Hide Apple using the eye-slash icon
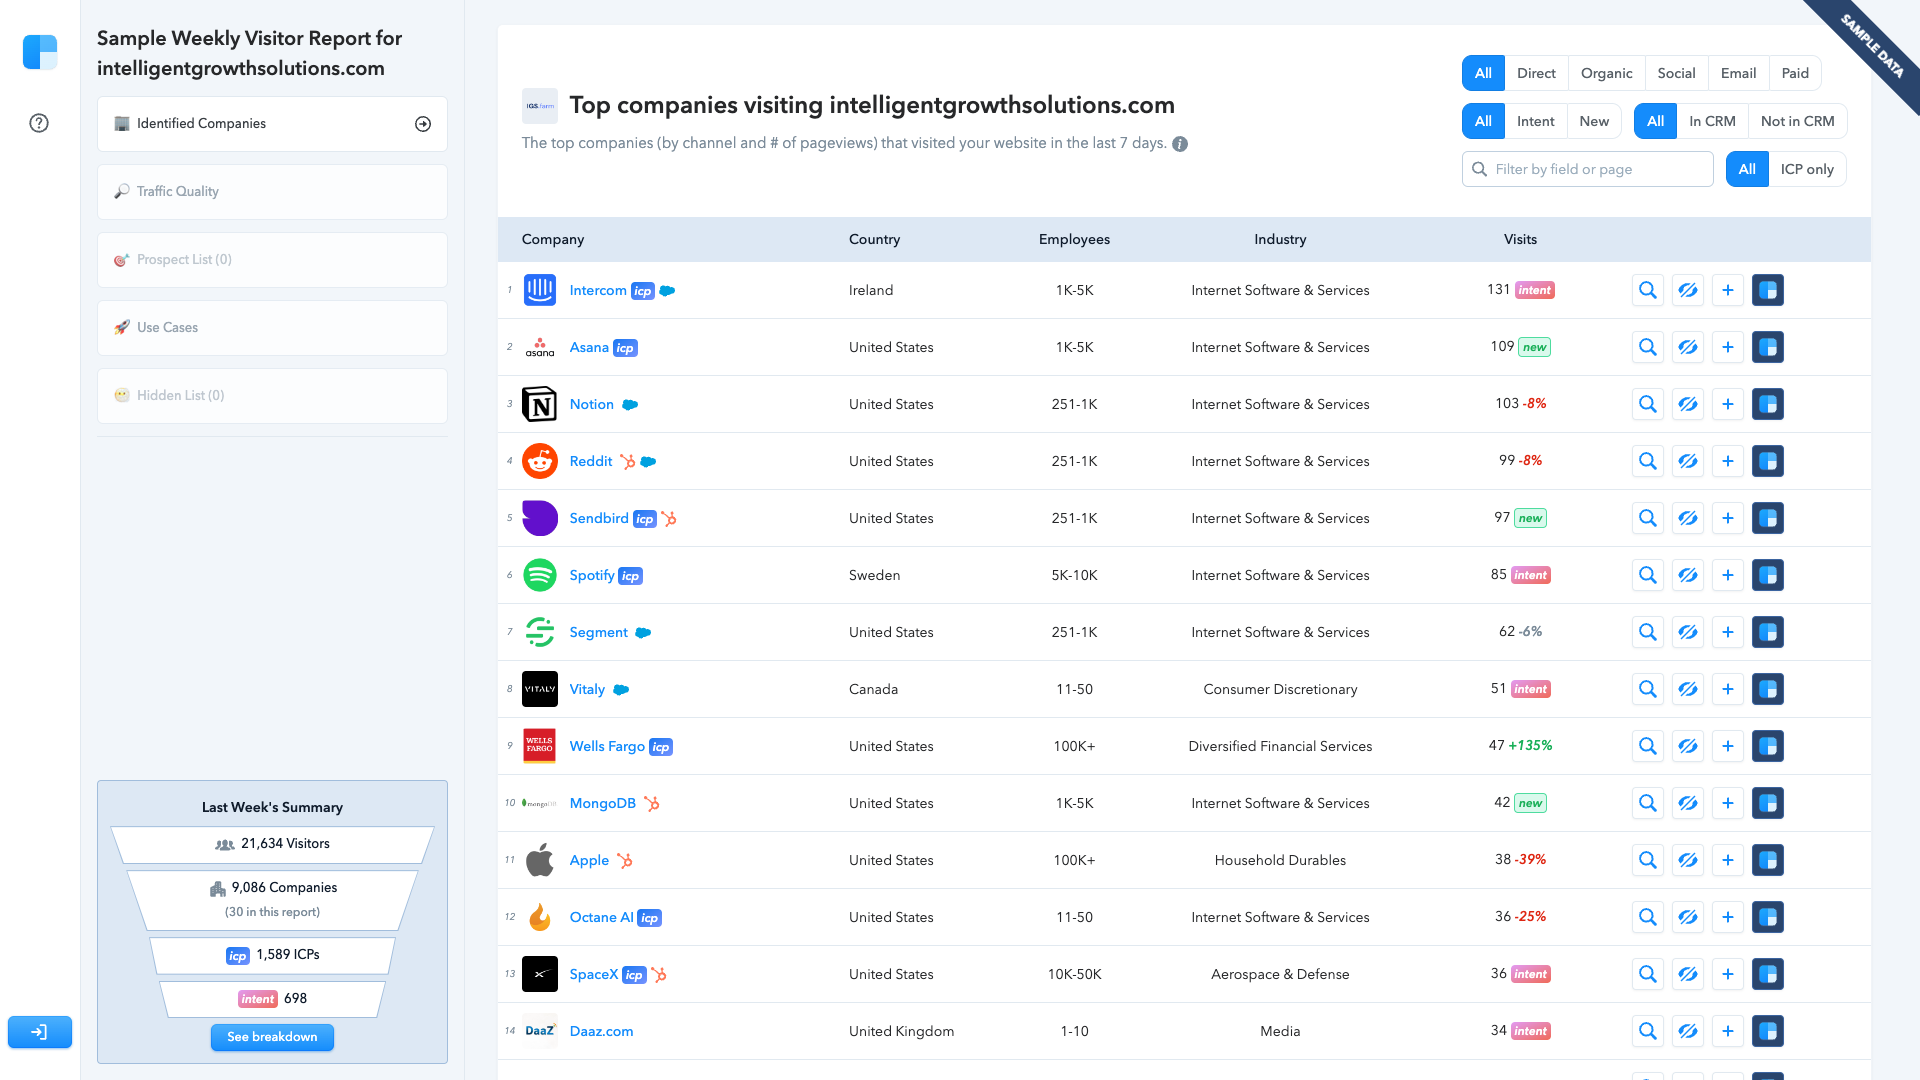This screenshot has width=1920, height=1080. (1688, 860)
